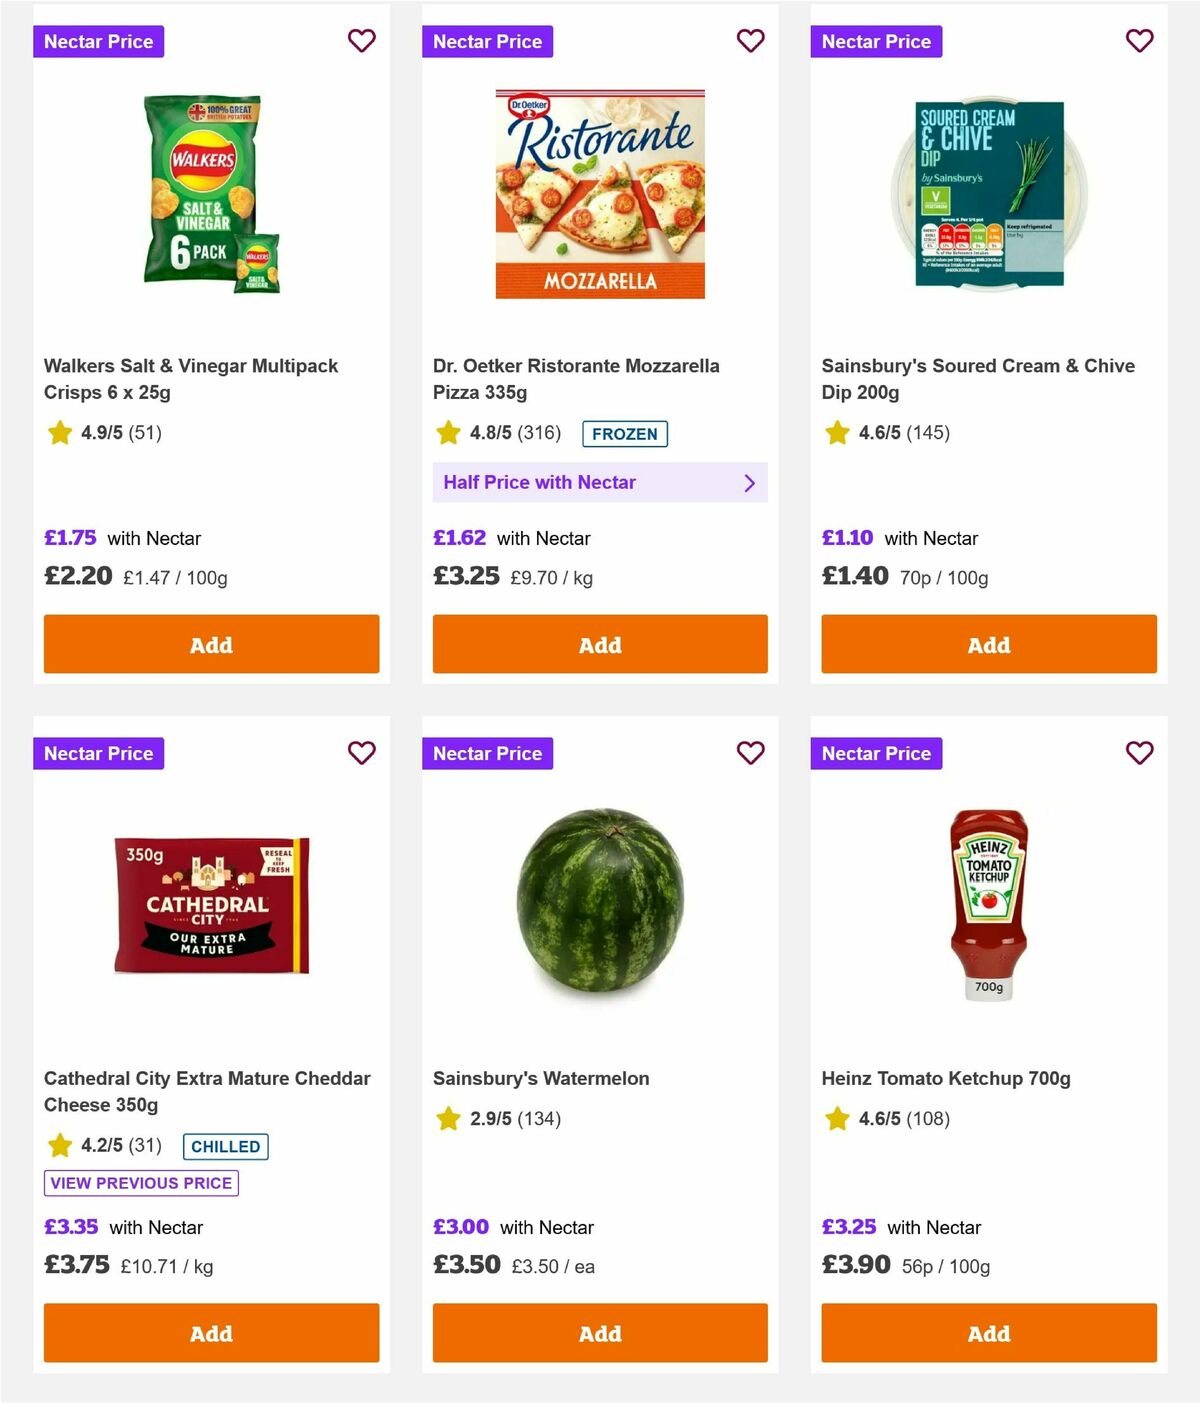
Task: Favourite the Soured Cream & Chive Dip
Action: coord(1139,41)
